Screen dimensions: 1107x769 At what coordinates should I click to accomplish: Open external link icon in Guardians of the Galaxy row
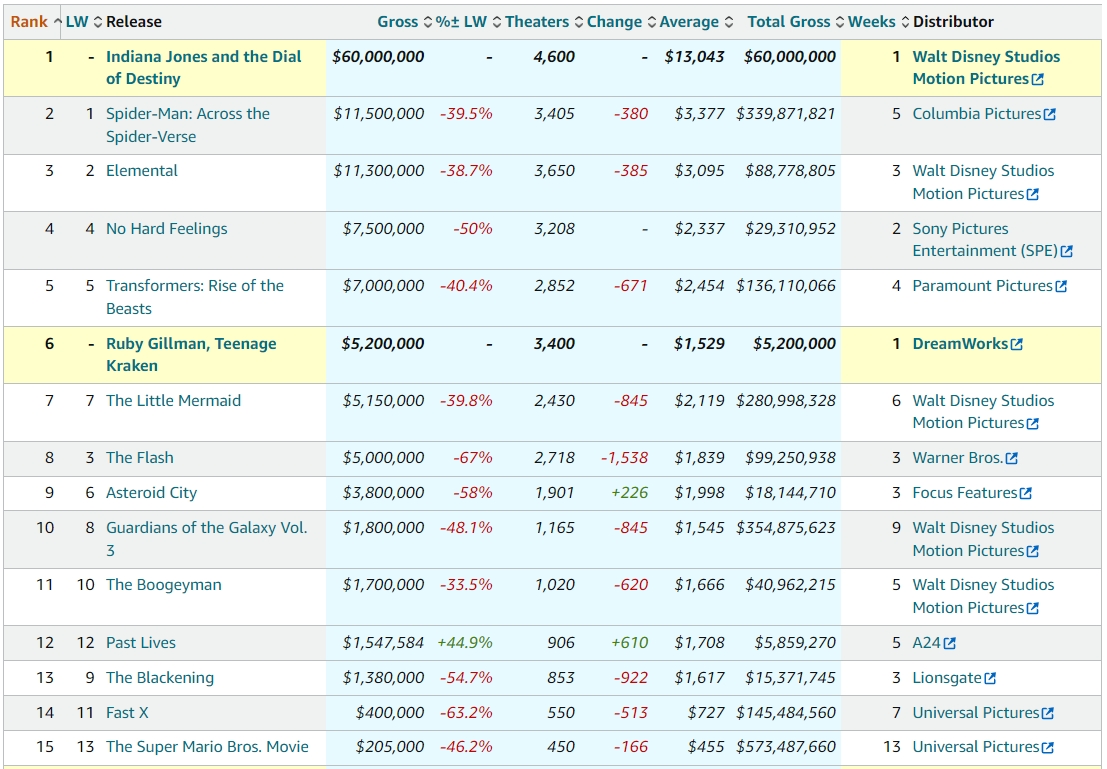1033,552
